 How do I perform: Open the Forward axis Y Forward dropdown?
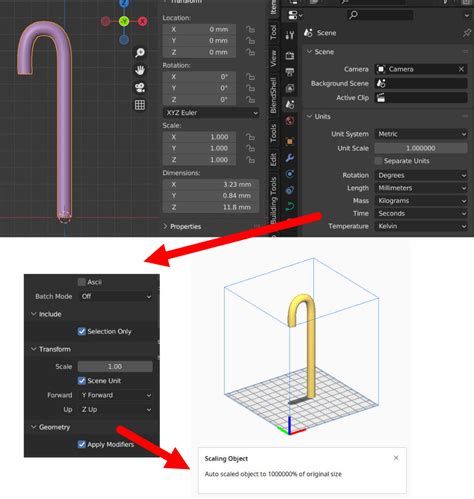tap(115, 395)
